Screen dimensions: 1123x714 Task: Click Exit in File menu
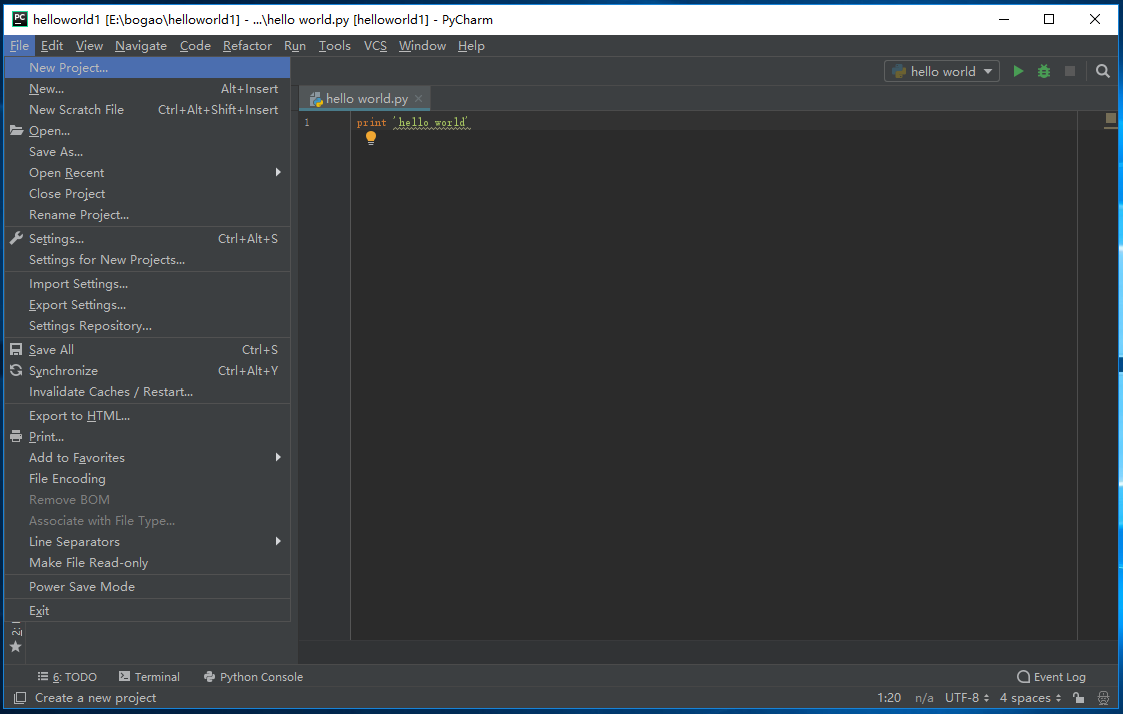pyautogui.click(x=148, y=611)
